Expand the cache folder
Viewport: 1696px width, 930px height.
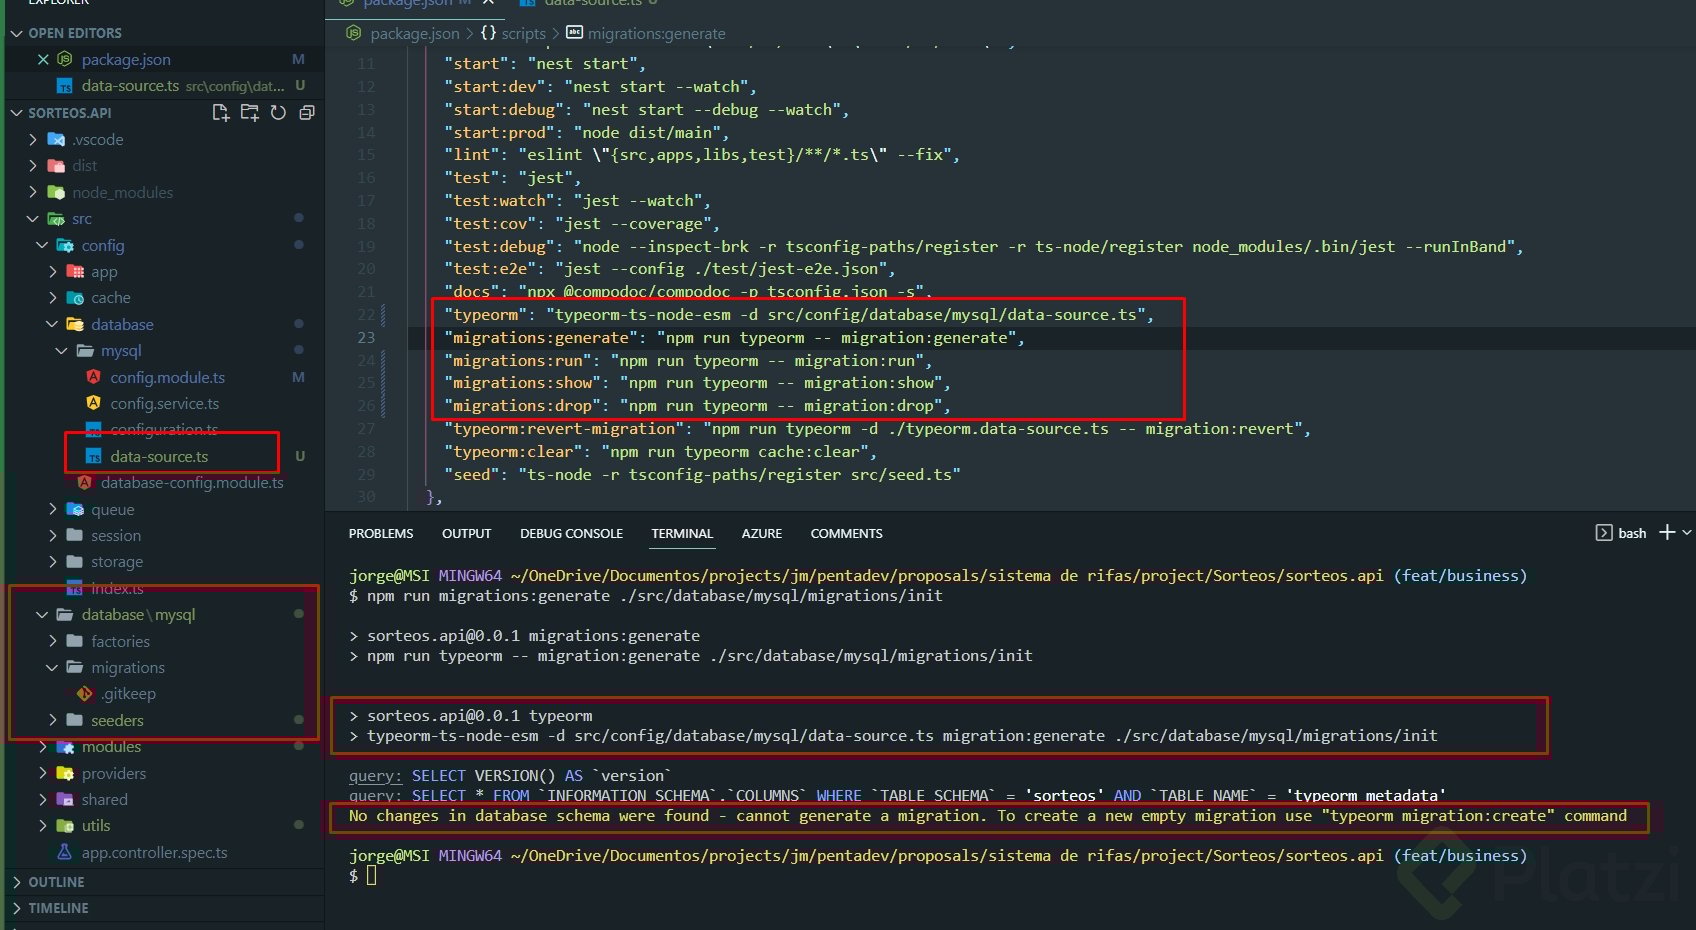52,297
